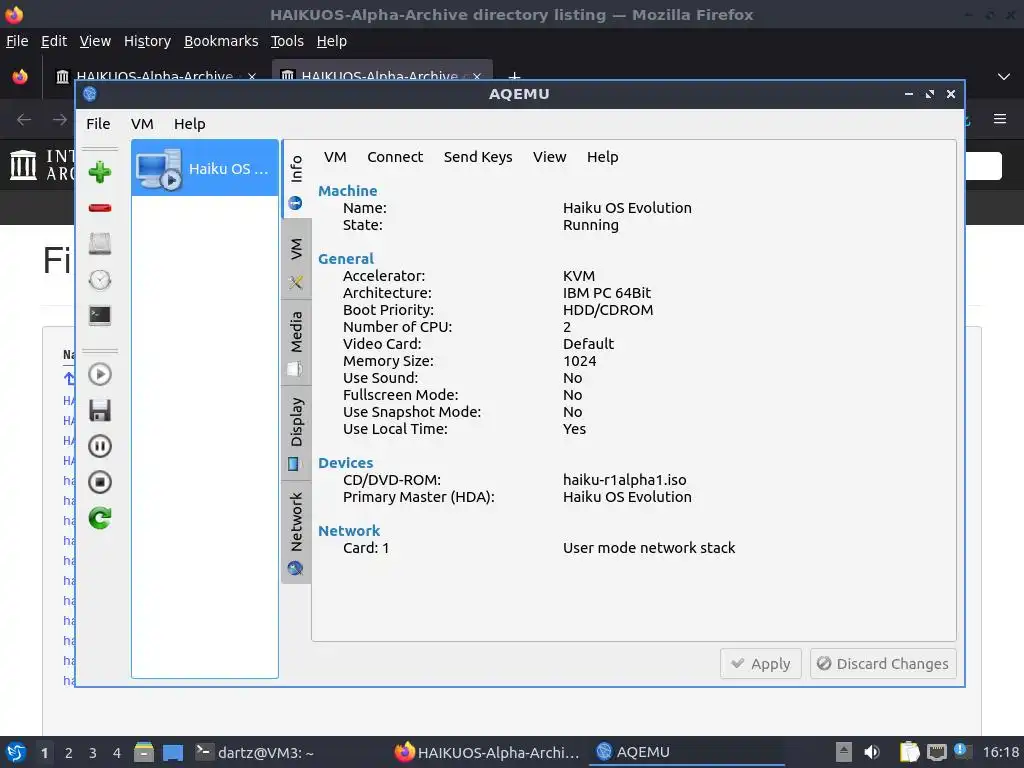Click the stop VM icon
The image size is (1024, 768).
(100, 482)
